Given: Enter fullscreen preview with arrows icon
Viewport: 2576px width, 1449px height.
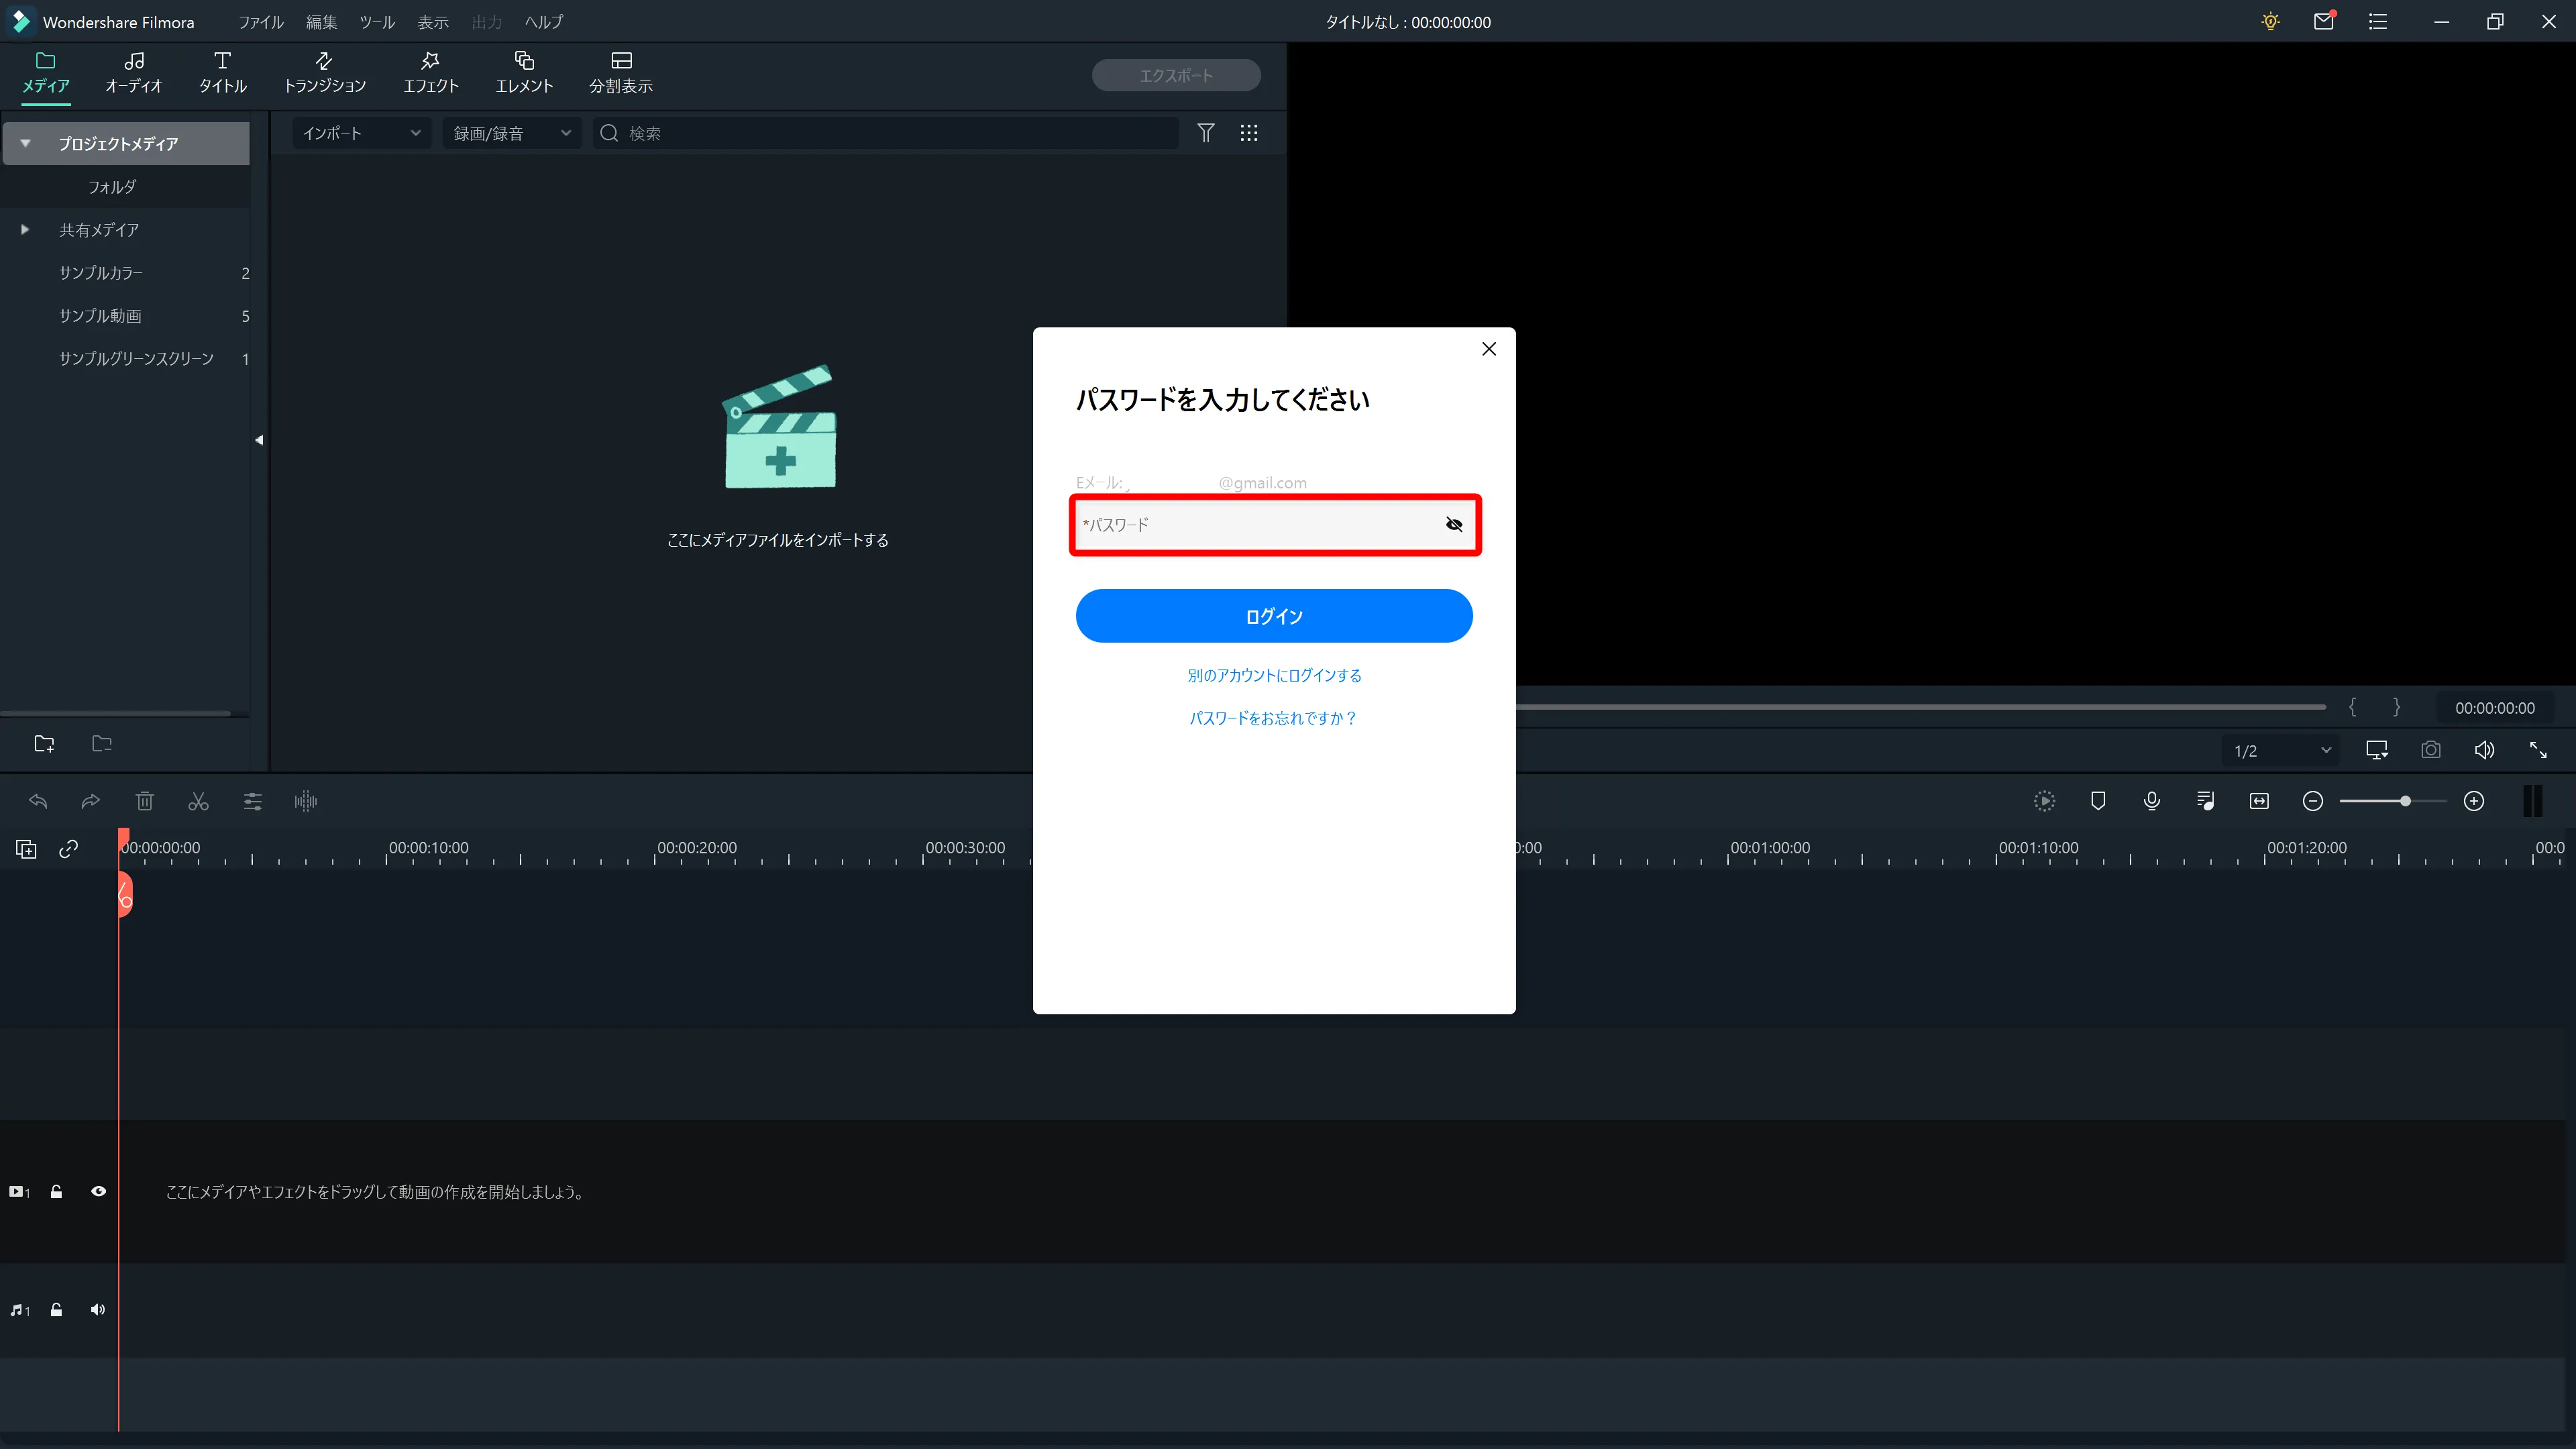Looking at the screenshot, I should [x=2538, y=750].
